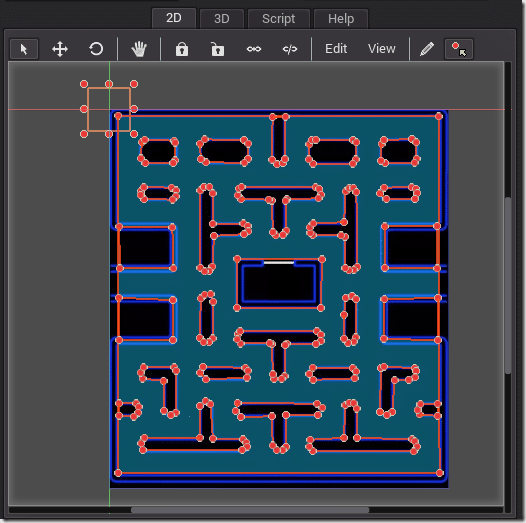Image resolution: width=526 pixels, height=523 pixels.
Task: Switch to the 3D workspace tab
Action: point(222,19)
